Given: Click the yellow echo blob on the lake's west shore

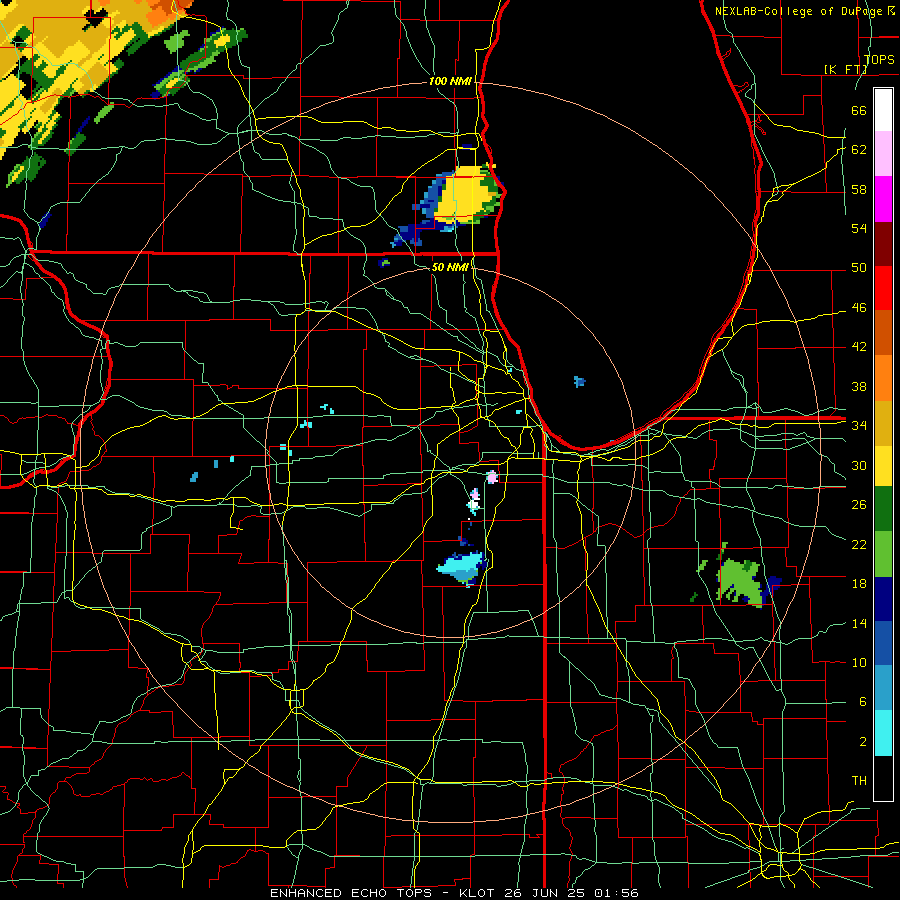Looking at the screenshot, I should [466, 194].
